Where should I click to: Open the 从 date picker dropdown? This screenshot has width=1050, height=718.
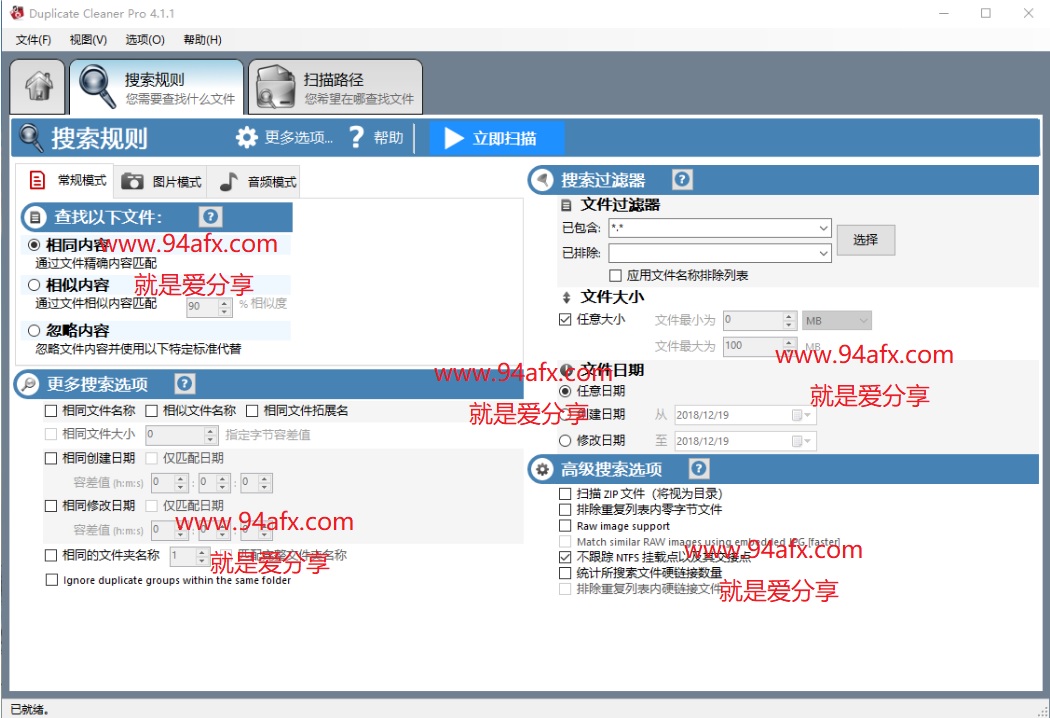click(802, 415)
